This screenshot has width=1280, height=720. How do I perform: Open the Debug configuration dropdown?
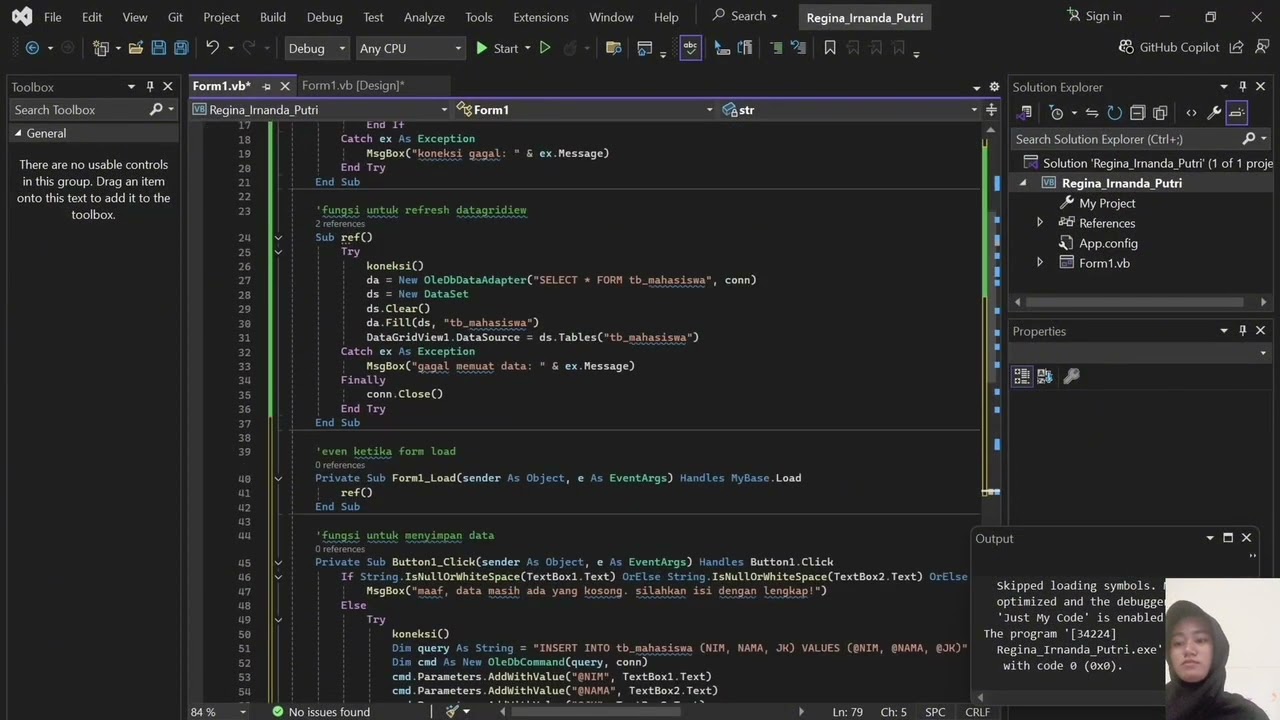pyautogui.click(x=316, y=48)
